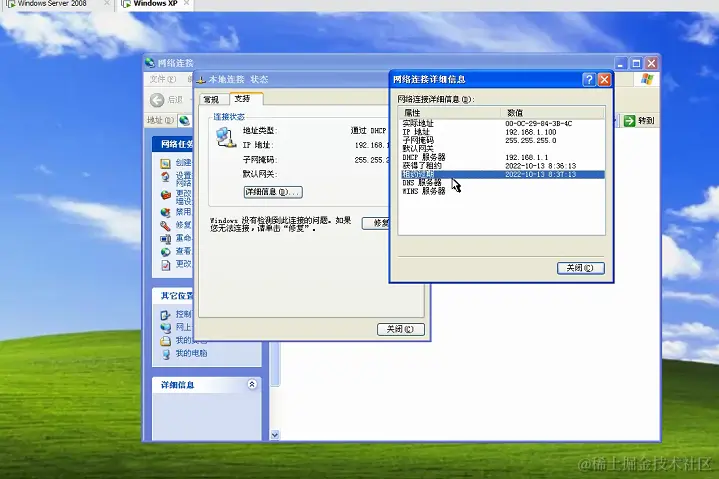This screenshot has height=479, width=719.
Task: Open My Documents folder icon in sidebar
Action: coord(166,341)
